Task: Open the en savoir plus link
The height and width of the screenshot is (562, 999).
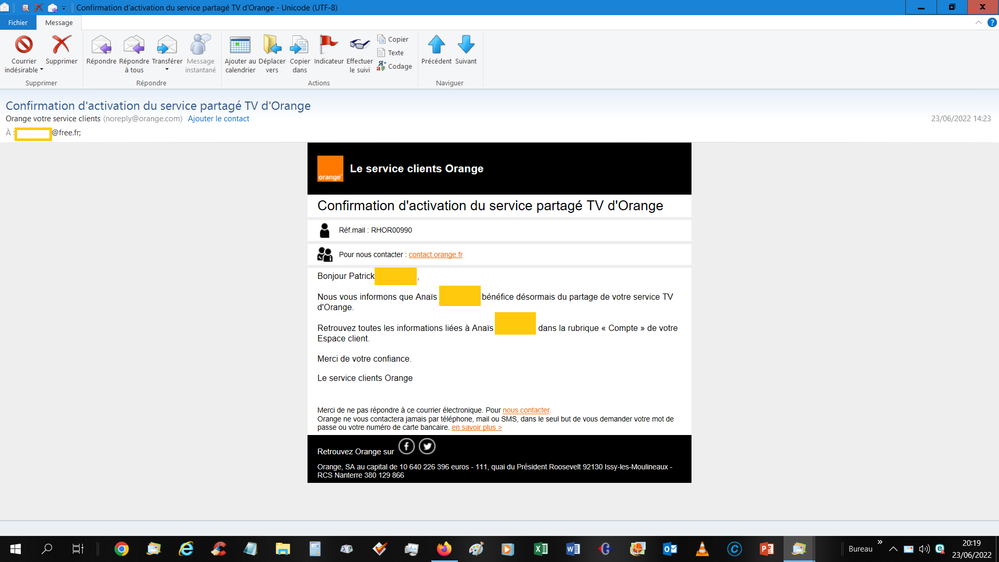Action: [x=477, y=428]
